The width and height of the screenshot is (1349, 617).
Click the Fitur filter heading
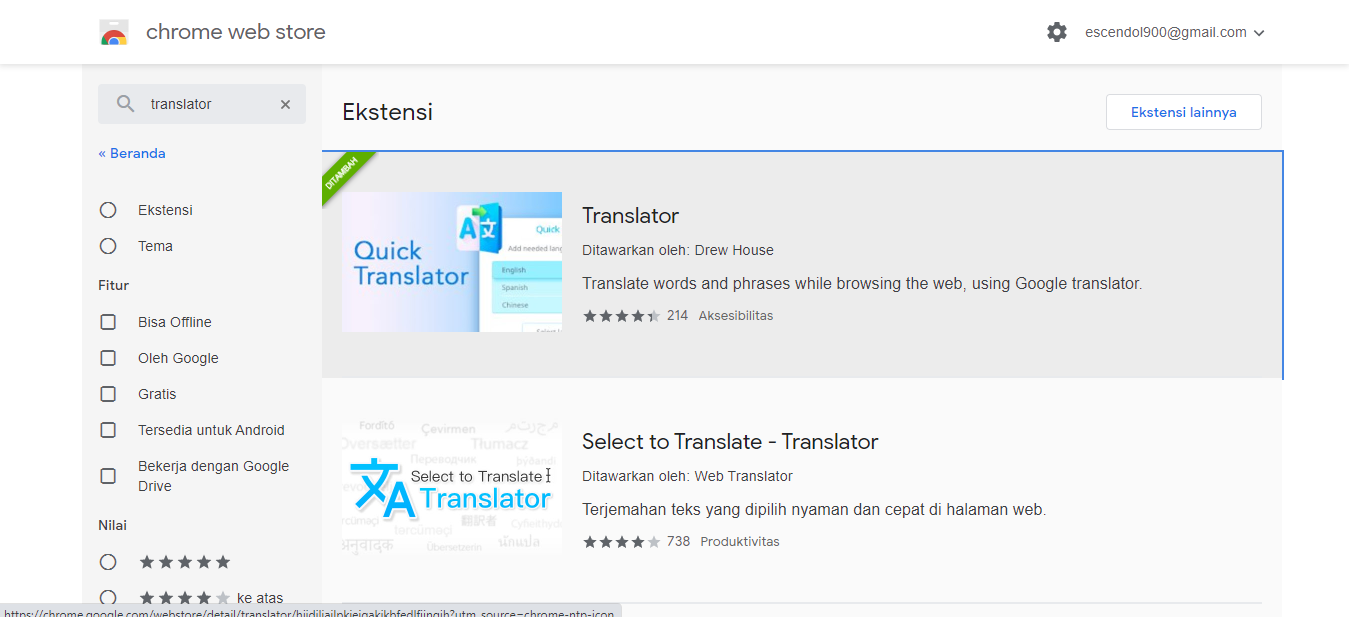[x=114, y=285]
